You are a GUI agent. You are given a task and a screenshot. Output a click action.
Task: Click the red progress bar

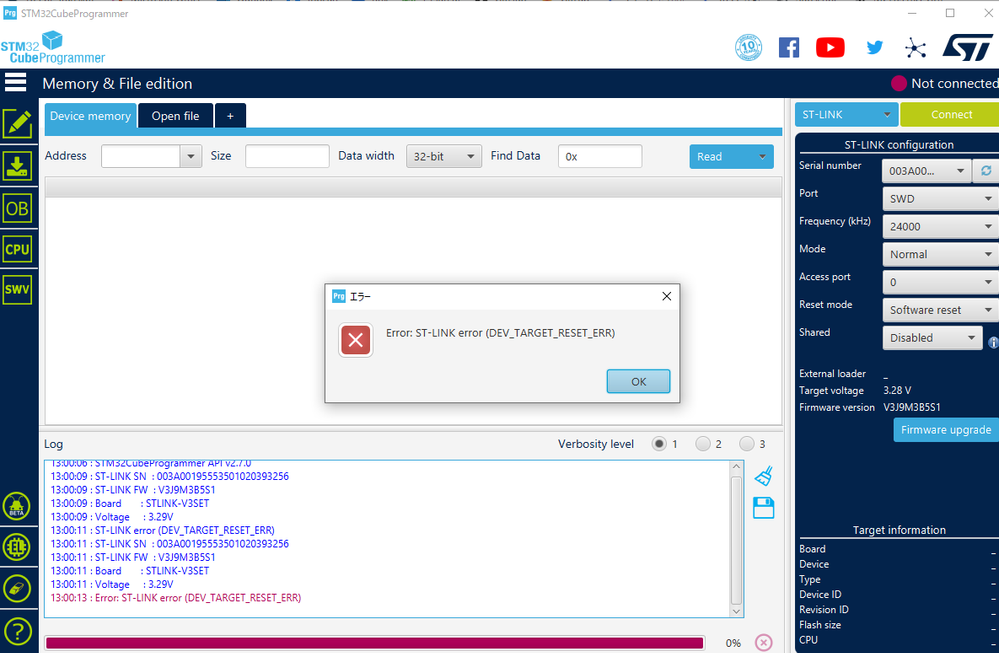375,643
